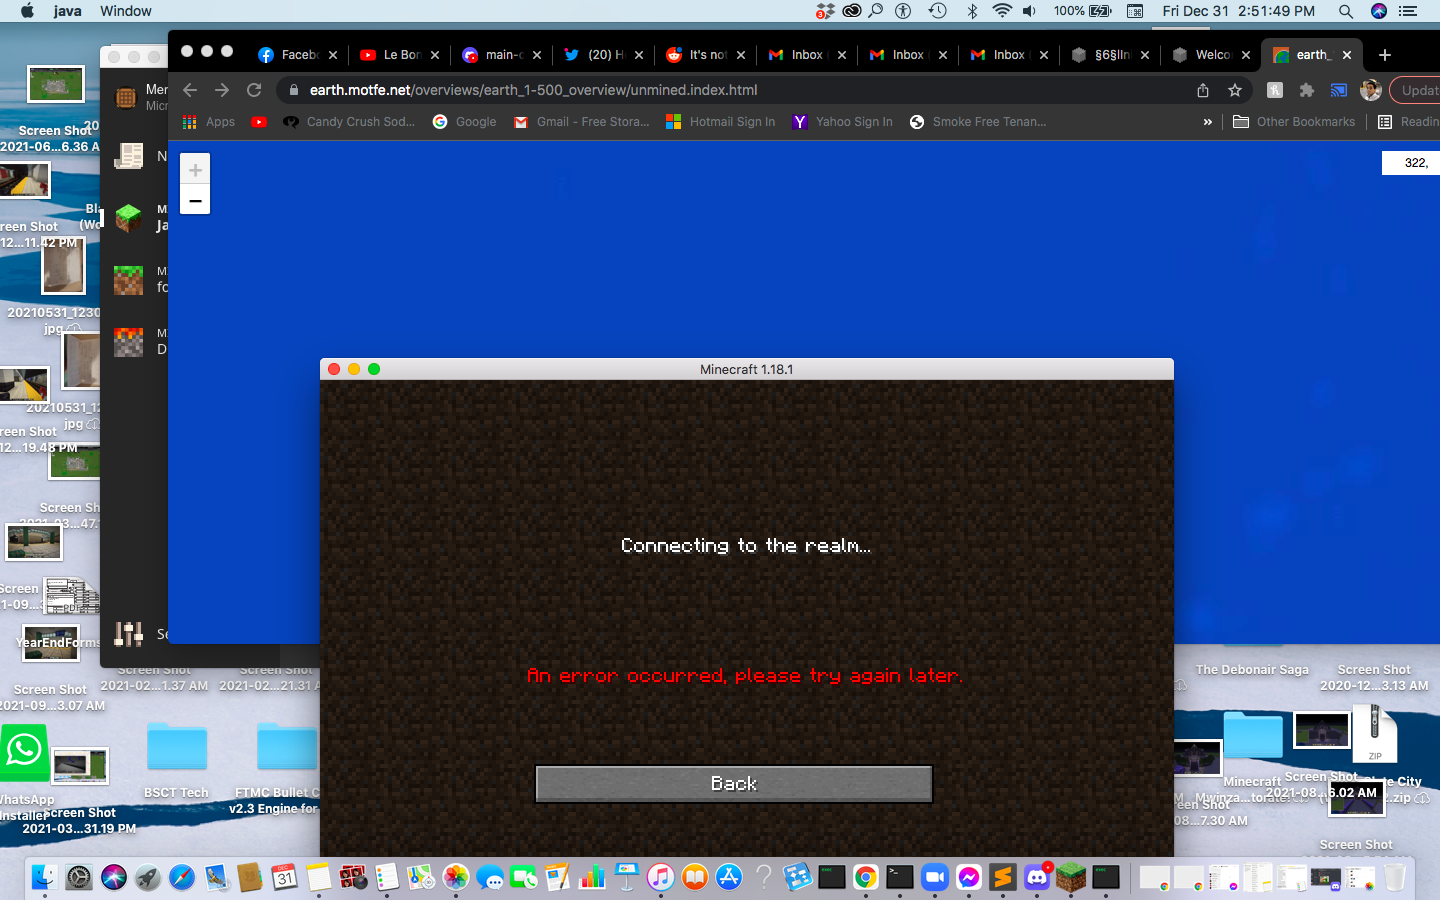Open the Other Bookmarks folder

click(1294, 122)
